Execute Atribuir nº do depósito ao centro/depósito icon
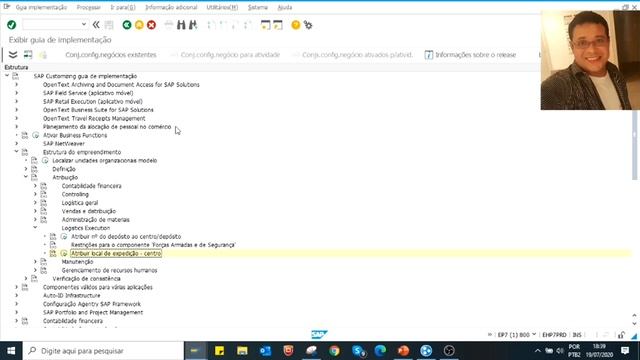This screenshot has height=360, width=640. coord(64,236)
